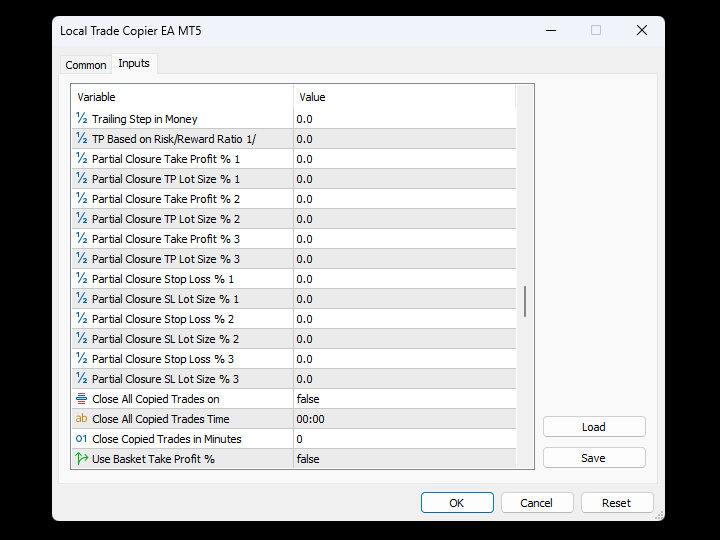This screenshot has width=720, height=540.
Task: Click the icon beside Partial Closure Take Profit % 2
Action: tap(82, 198)
